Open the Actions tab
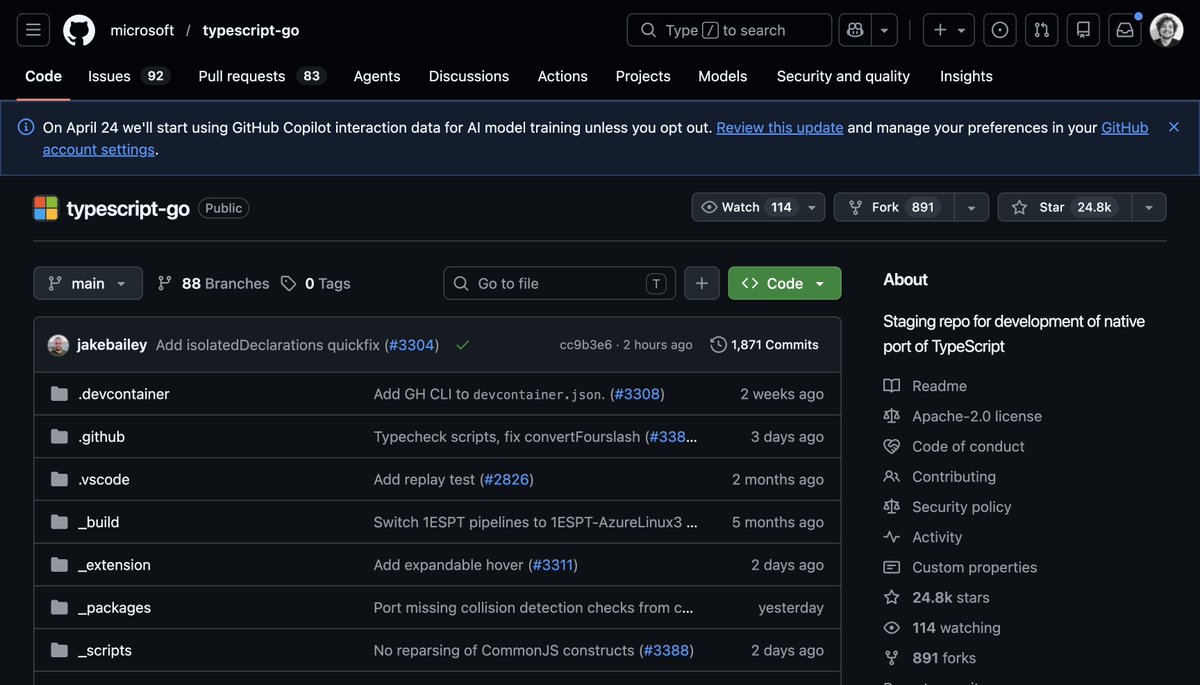Screen dimensions: 1200x685 pyautogui.click(x=563, y=76)
